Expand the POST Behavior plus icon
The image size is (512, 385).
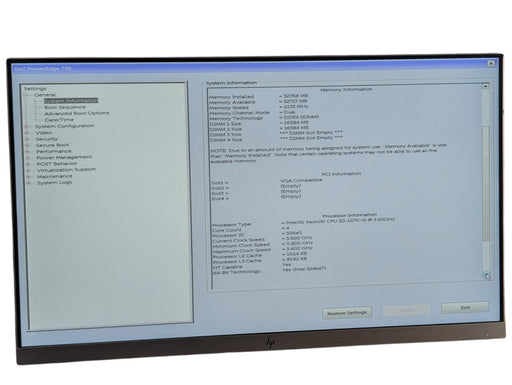[28, 164]
